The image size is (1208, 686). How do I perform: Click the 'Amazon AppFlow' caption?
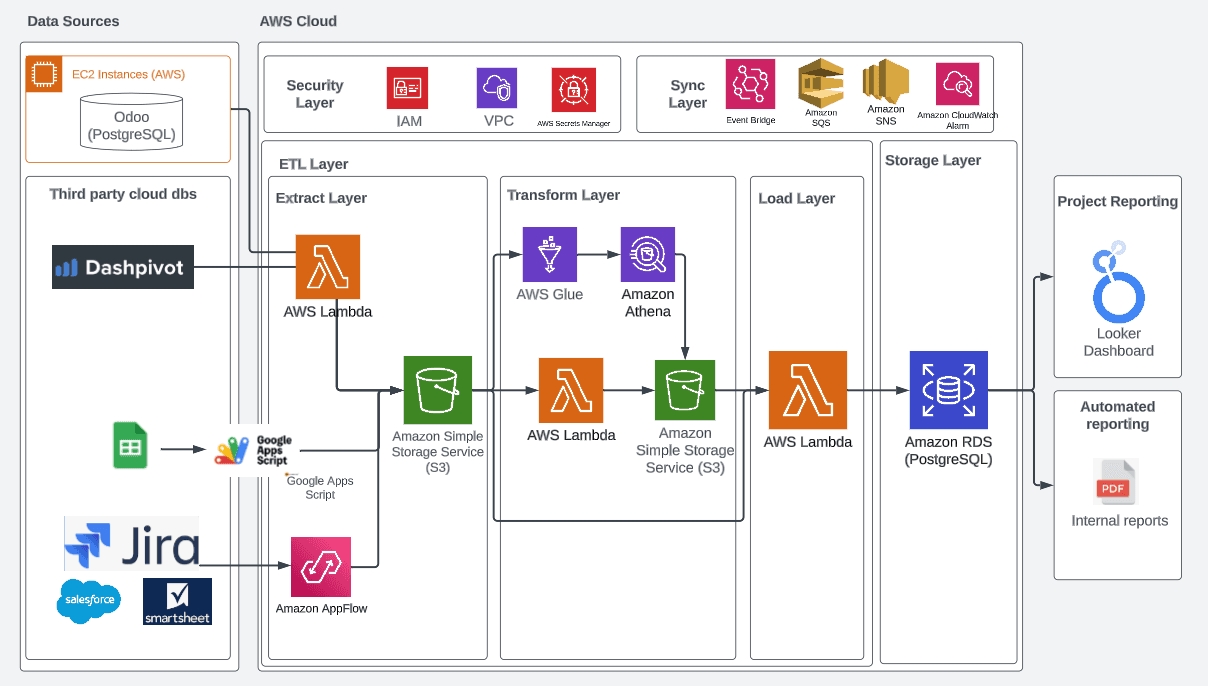click(x=321, y=608)
